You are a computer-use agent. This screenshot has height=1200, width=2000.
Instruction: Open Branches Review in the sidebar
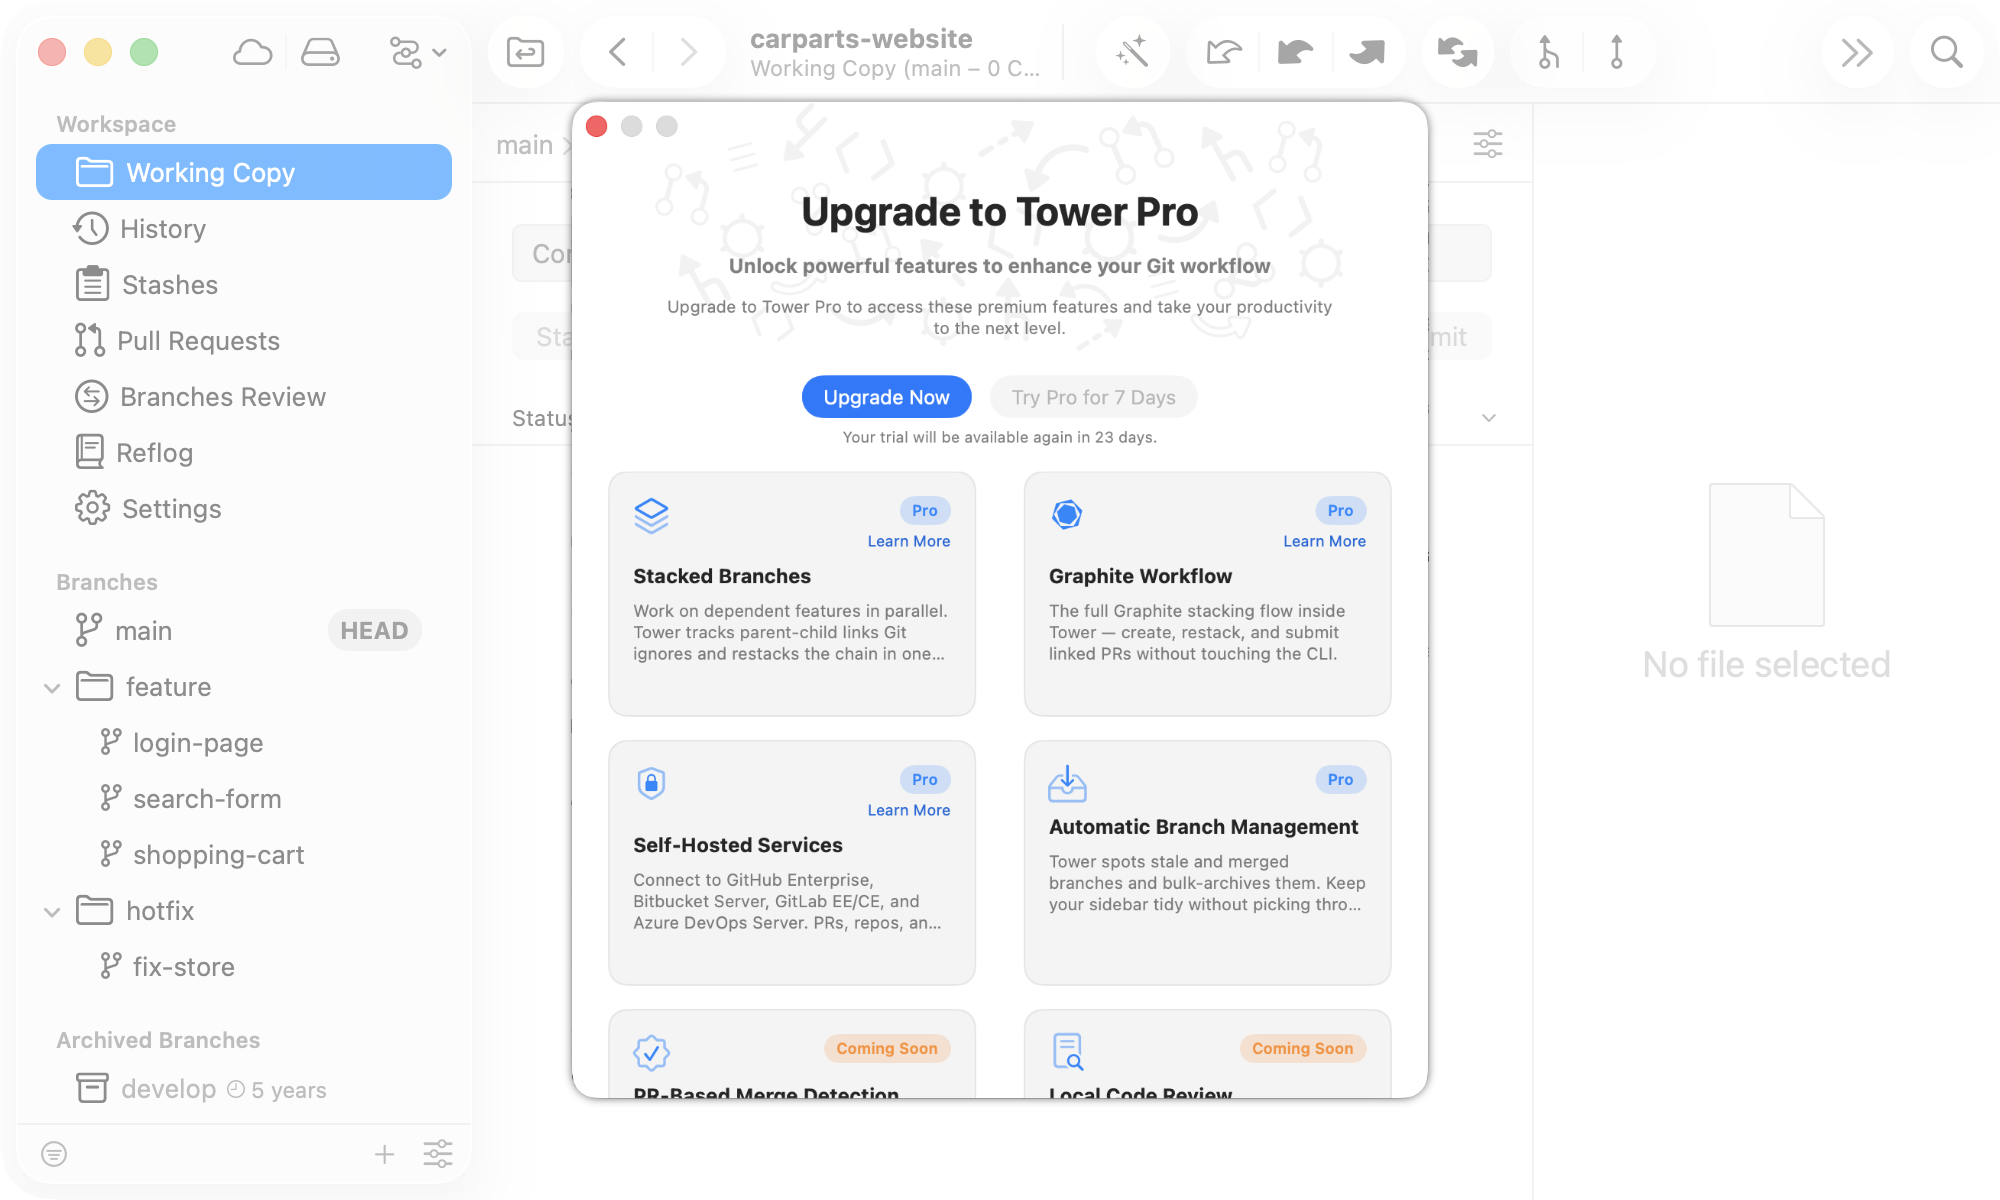[244, 396]
